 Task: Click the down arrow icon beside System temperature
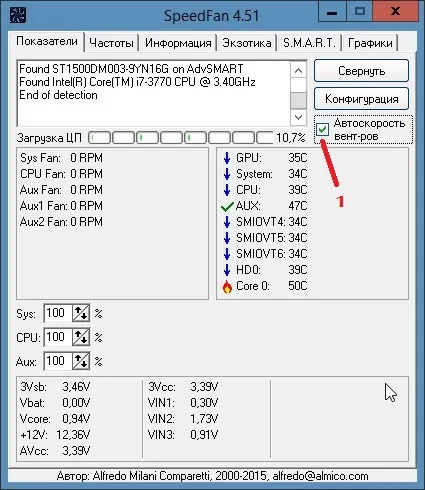click(227, 174)
